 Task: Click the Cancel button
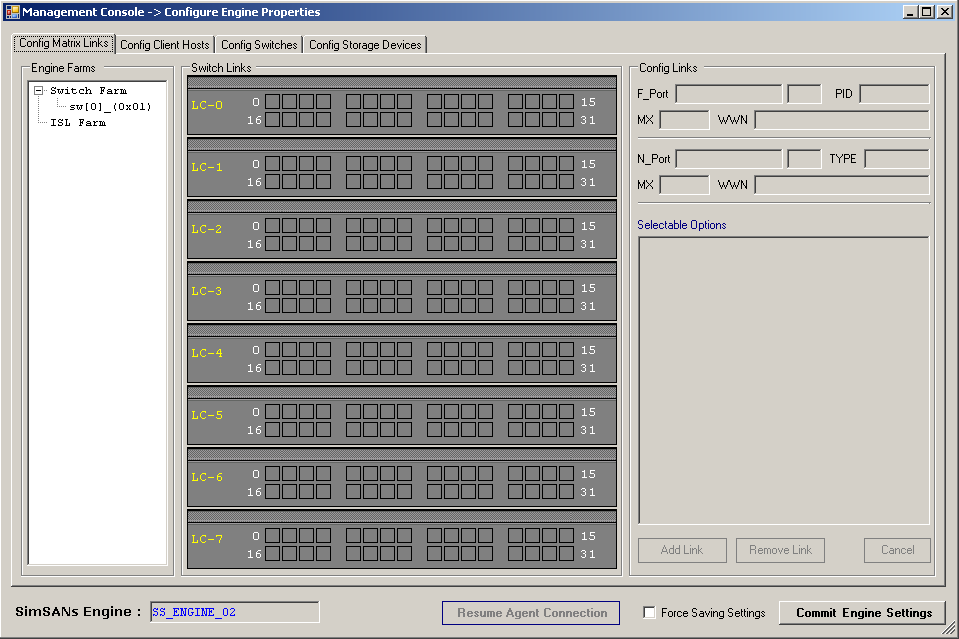[x=897, y=550]
